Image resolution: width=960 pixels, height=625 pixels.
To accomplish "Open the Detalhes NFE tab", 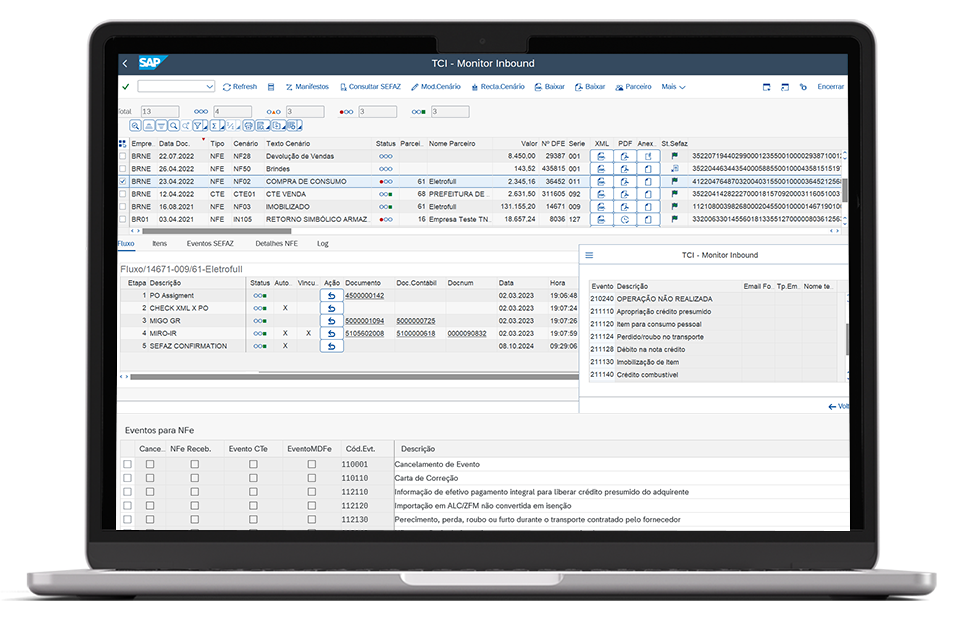I will (276, 243).
